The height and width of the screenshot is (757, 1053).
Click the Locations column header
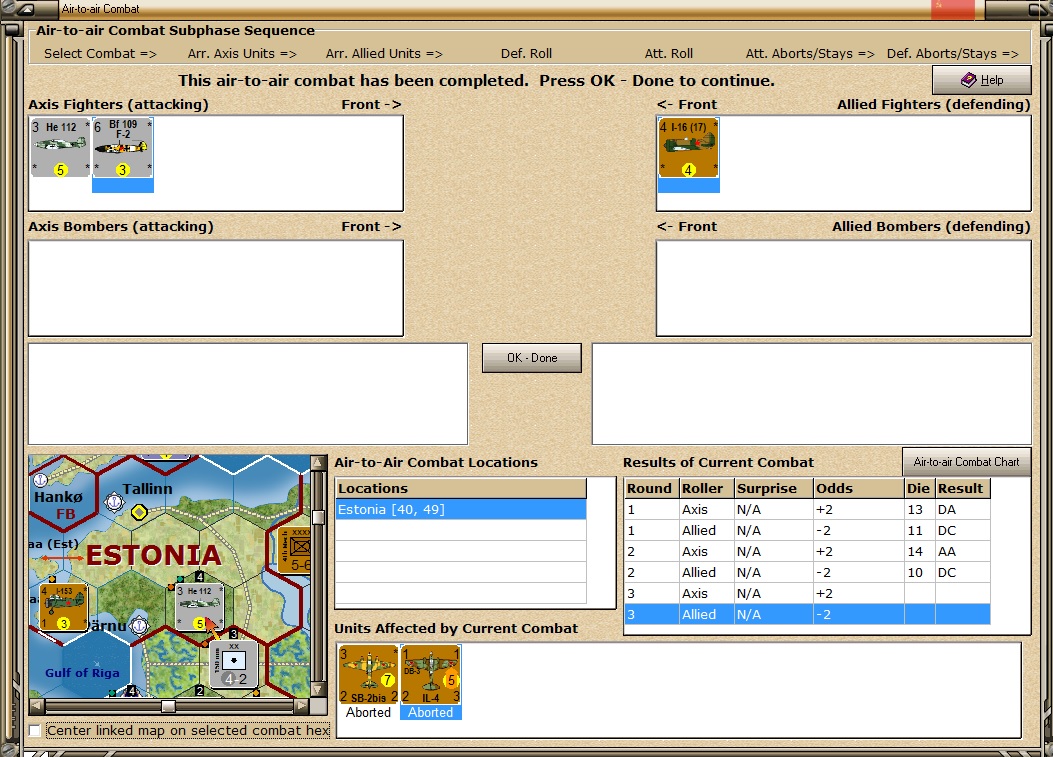coord(461,488)
